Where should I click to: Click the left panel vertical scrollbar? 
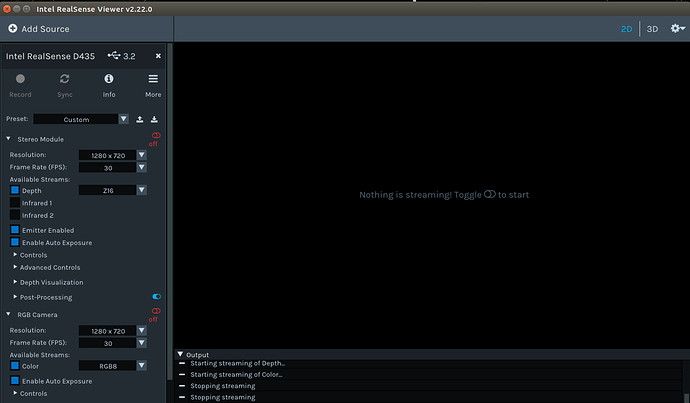(170, 211)
